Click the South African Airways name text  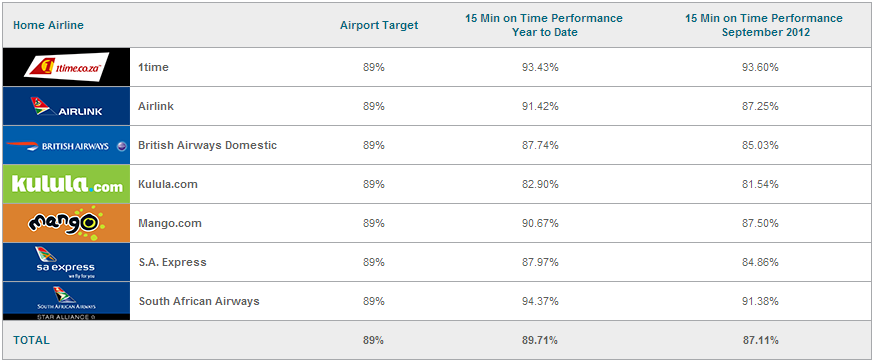[x=199, y=301]
